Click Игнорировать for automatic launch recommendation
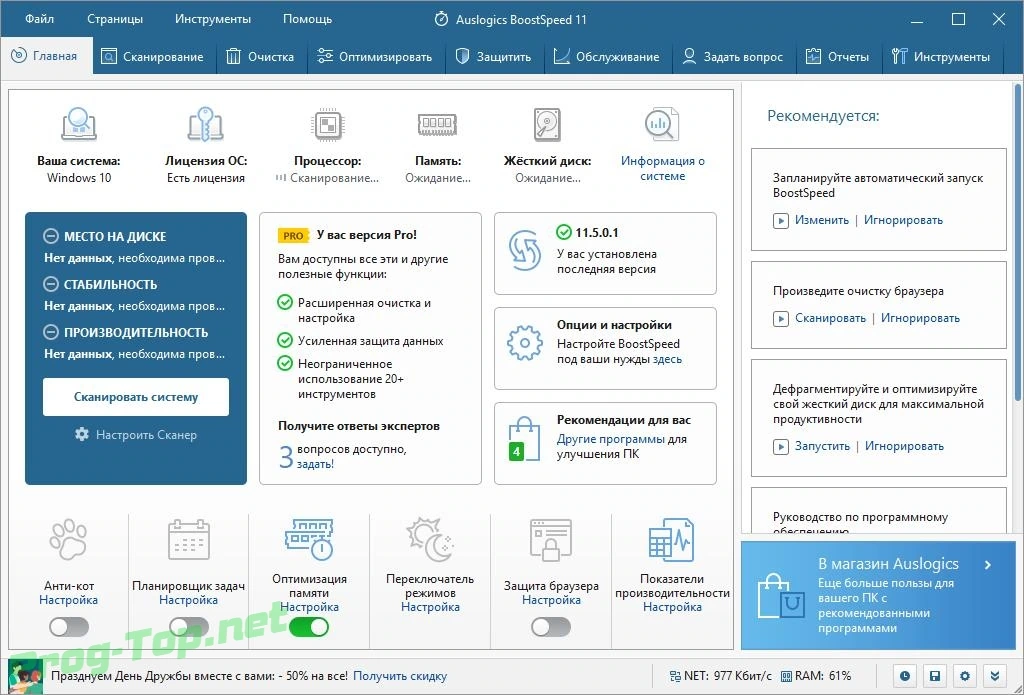This screenshot has height=695, width=1024. point(903,220)
